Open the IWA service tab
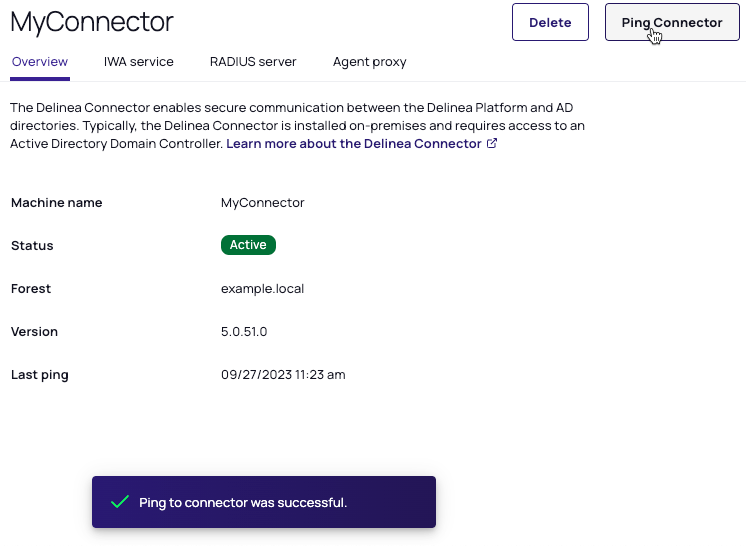 click(x=138, y=62)
